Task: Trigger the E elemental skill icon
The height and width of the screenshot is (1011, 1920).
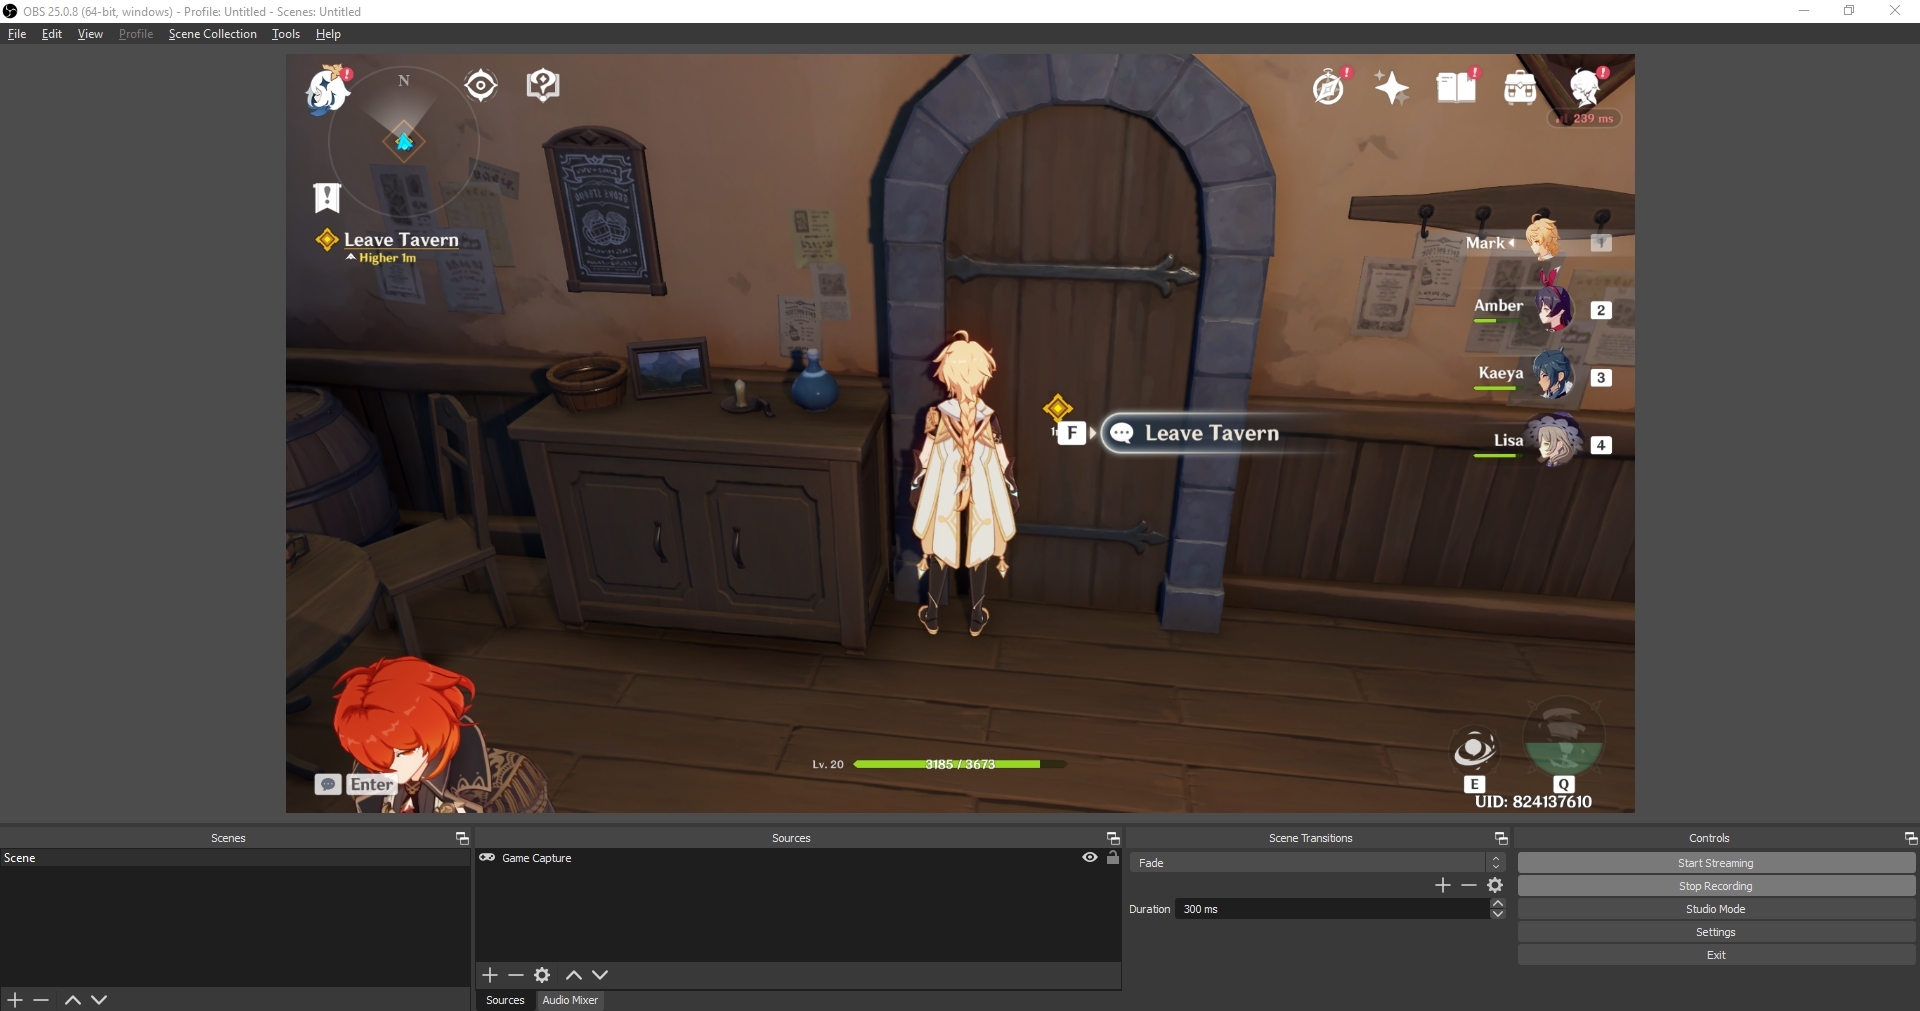Action: [1474, 751]
